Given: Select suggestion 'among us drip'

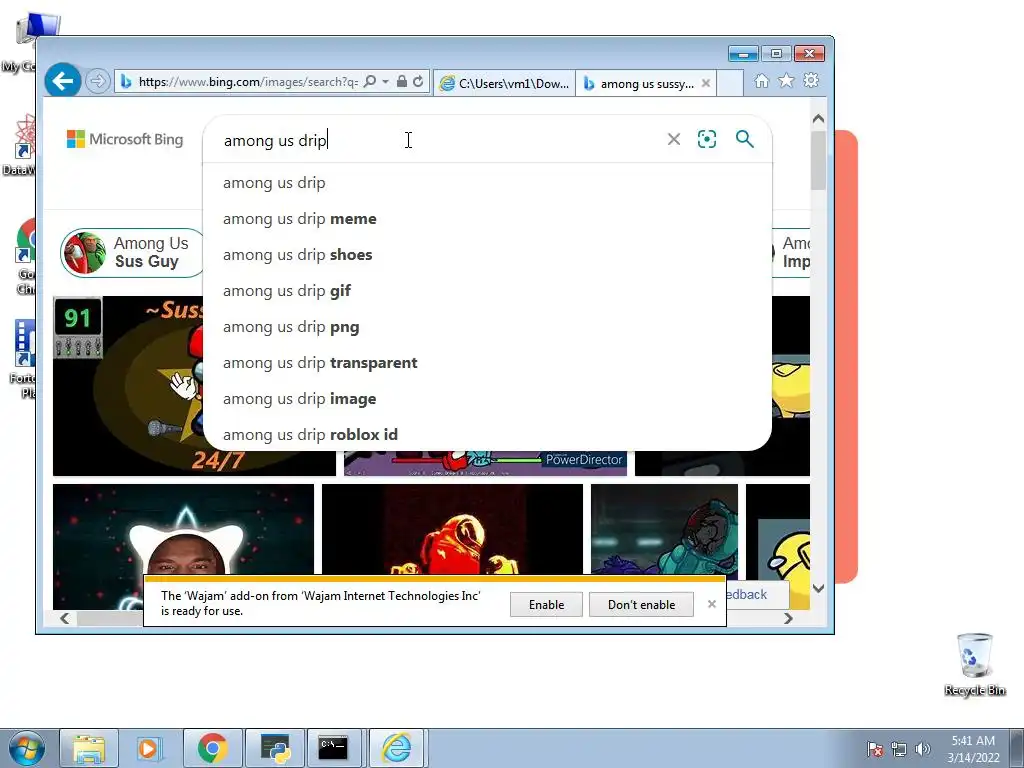Looking at the screenshot, I should (487, 183).
